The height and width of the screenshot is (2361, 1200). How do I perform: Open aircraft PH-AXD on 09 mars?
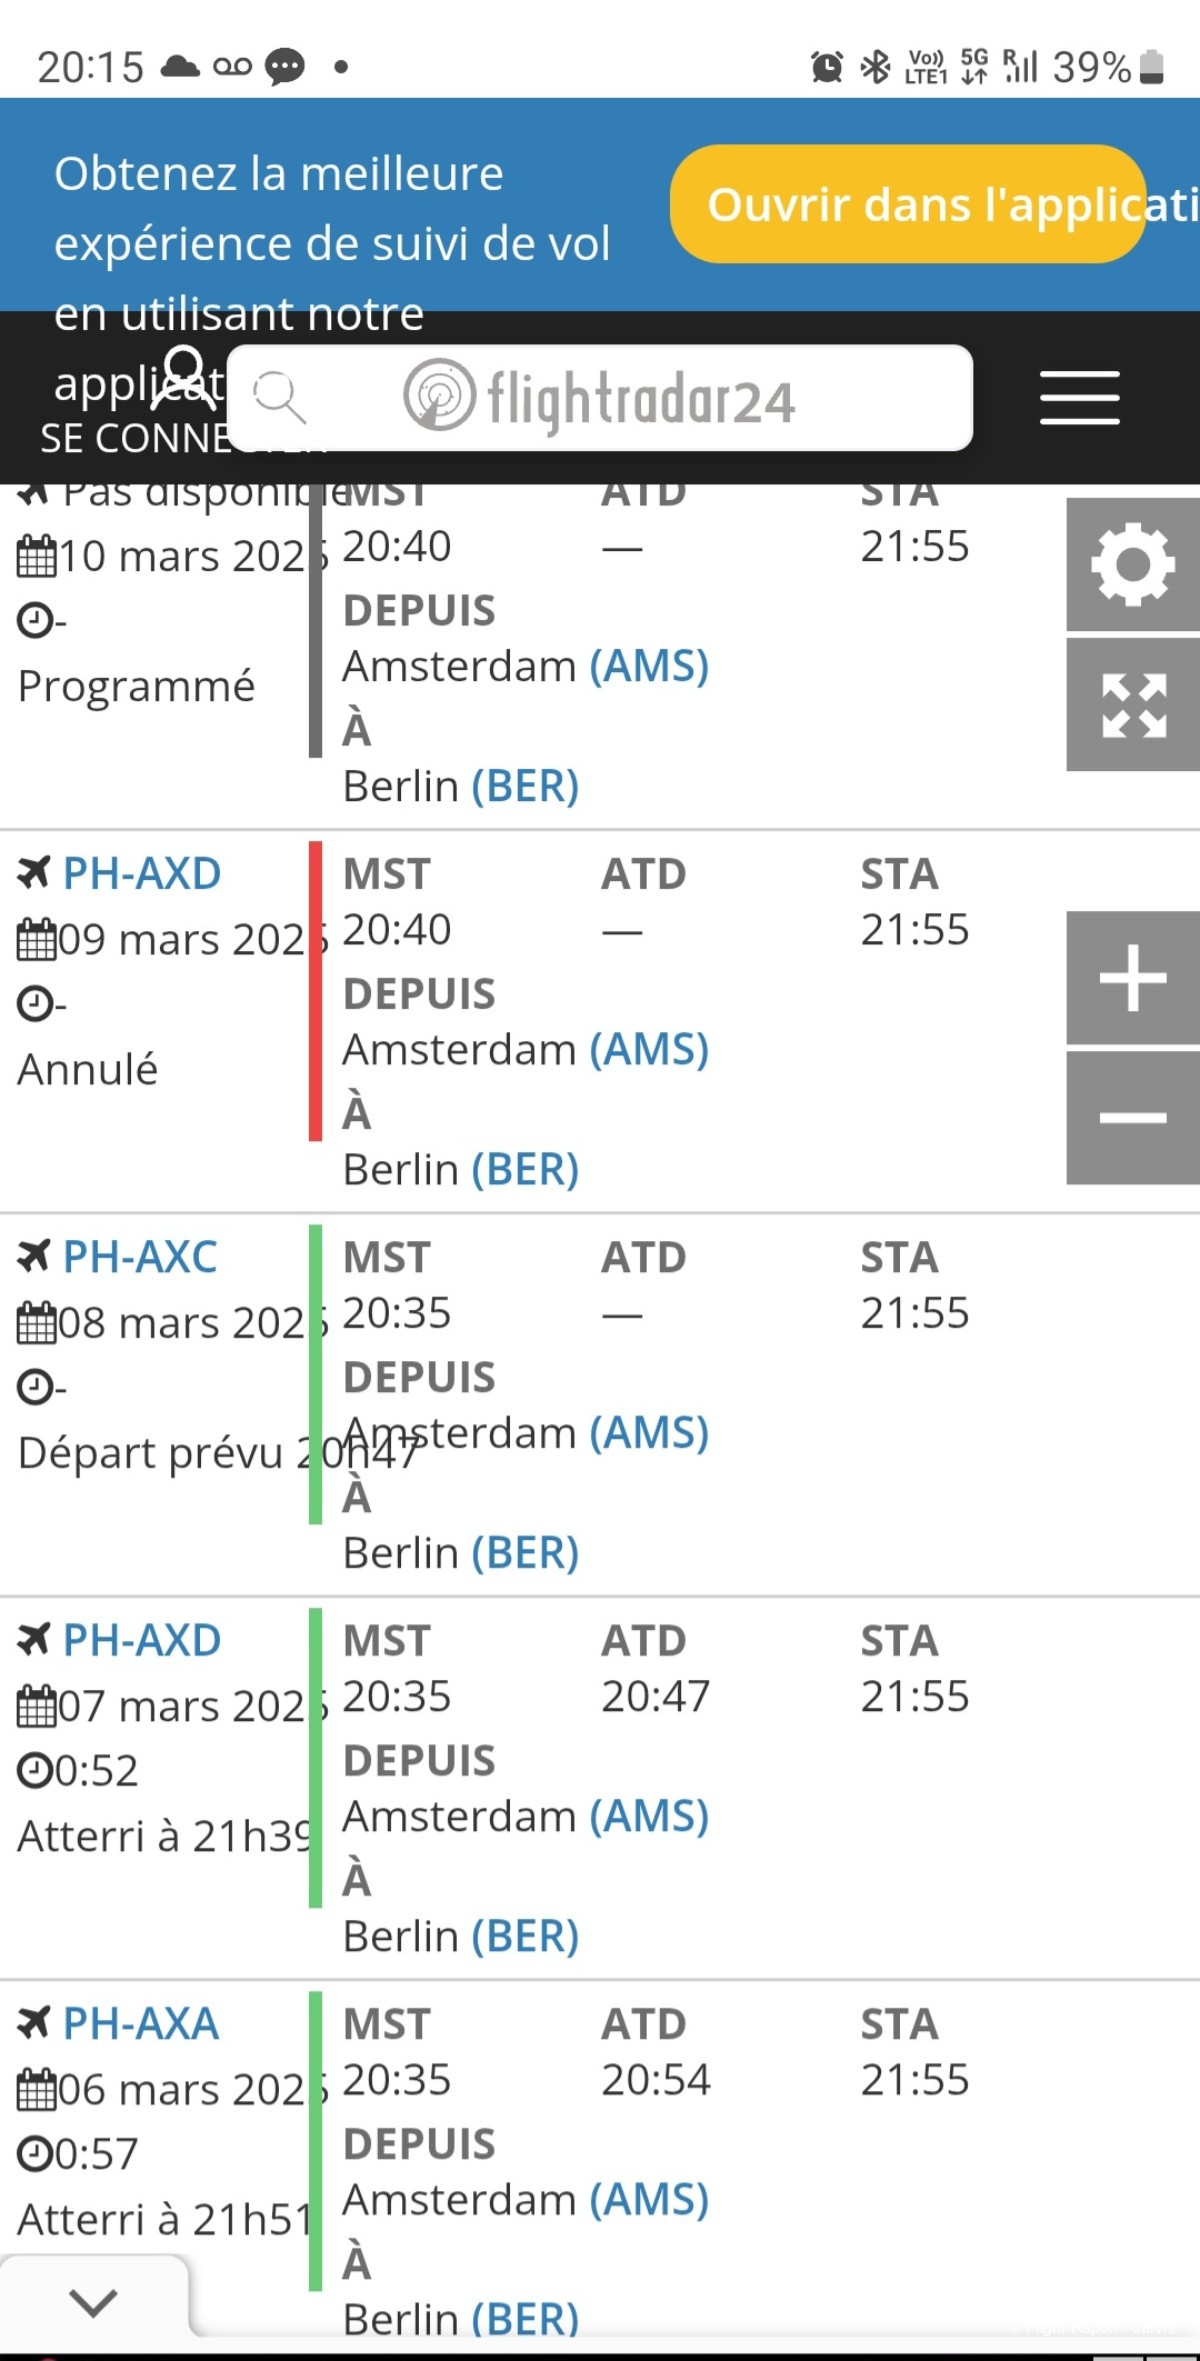point(141,874)
